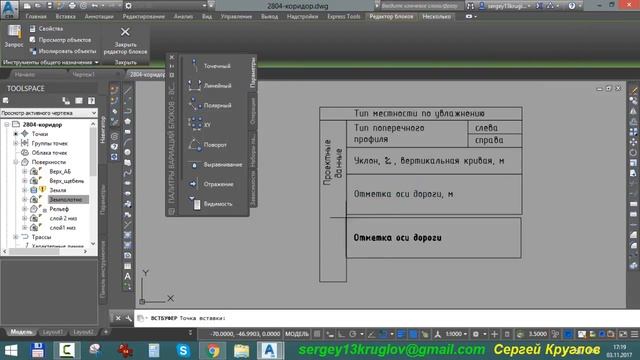Image resolution: width=640 pixels, height=360 pixels.
Task: Click the AutoCAD taskbar icon
Action: coord(270,351)
